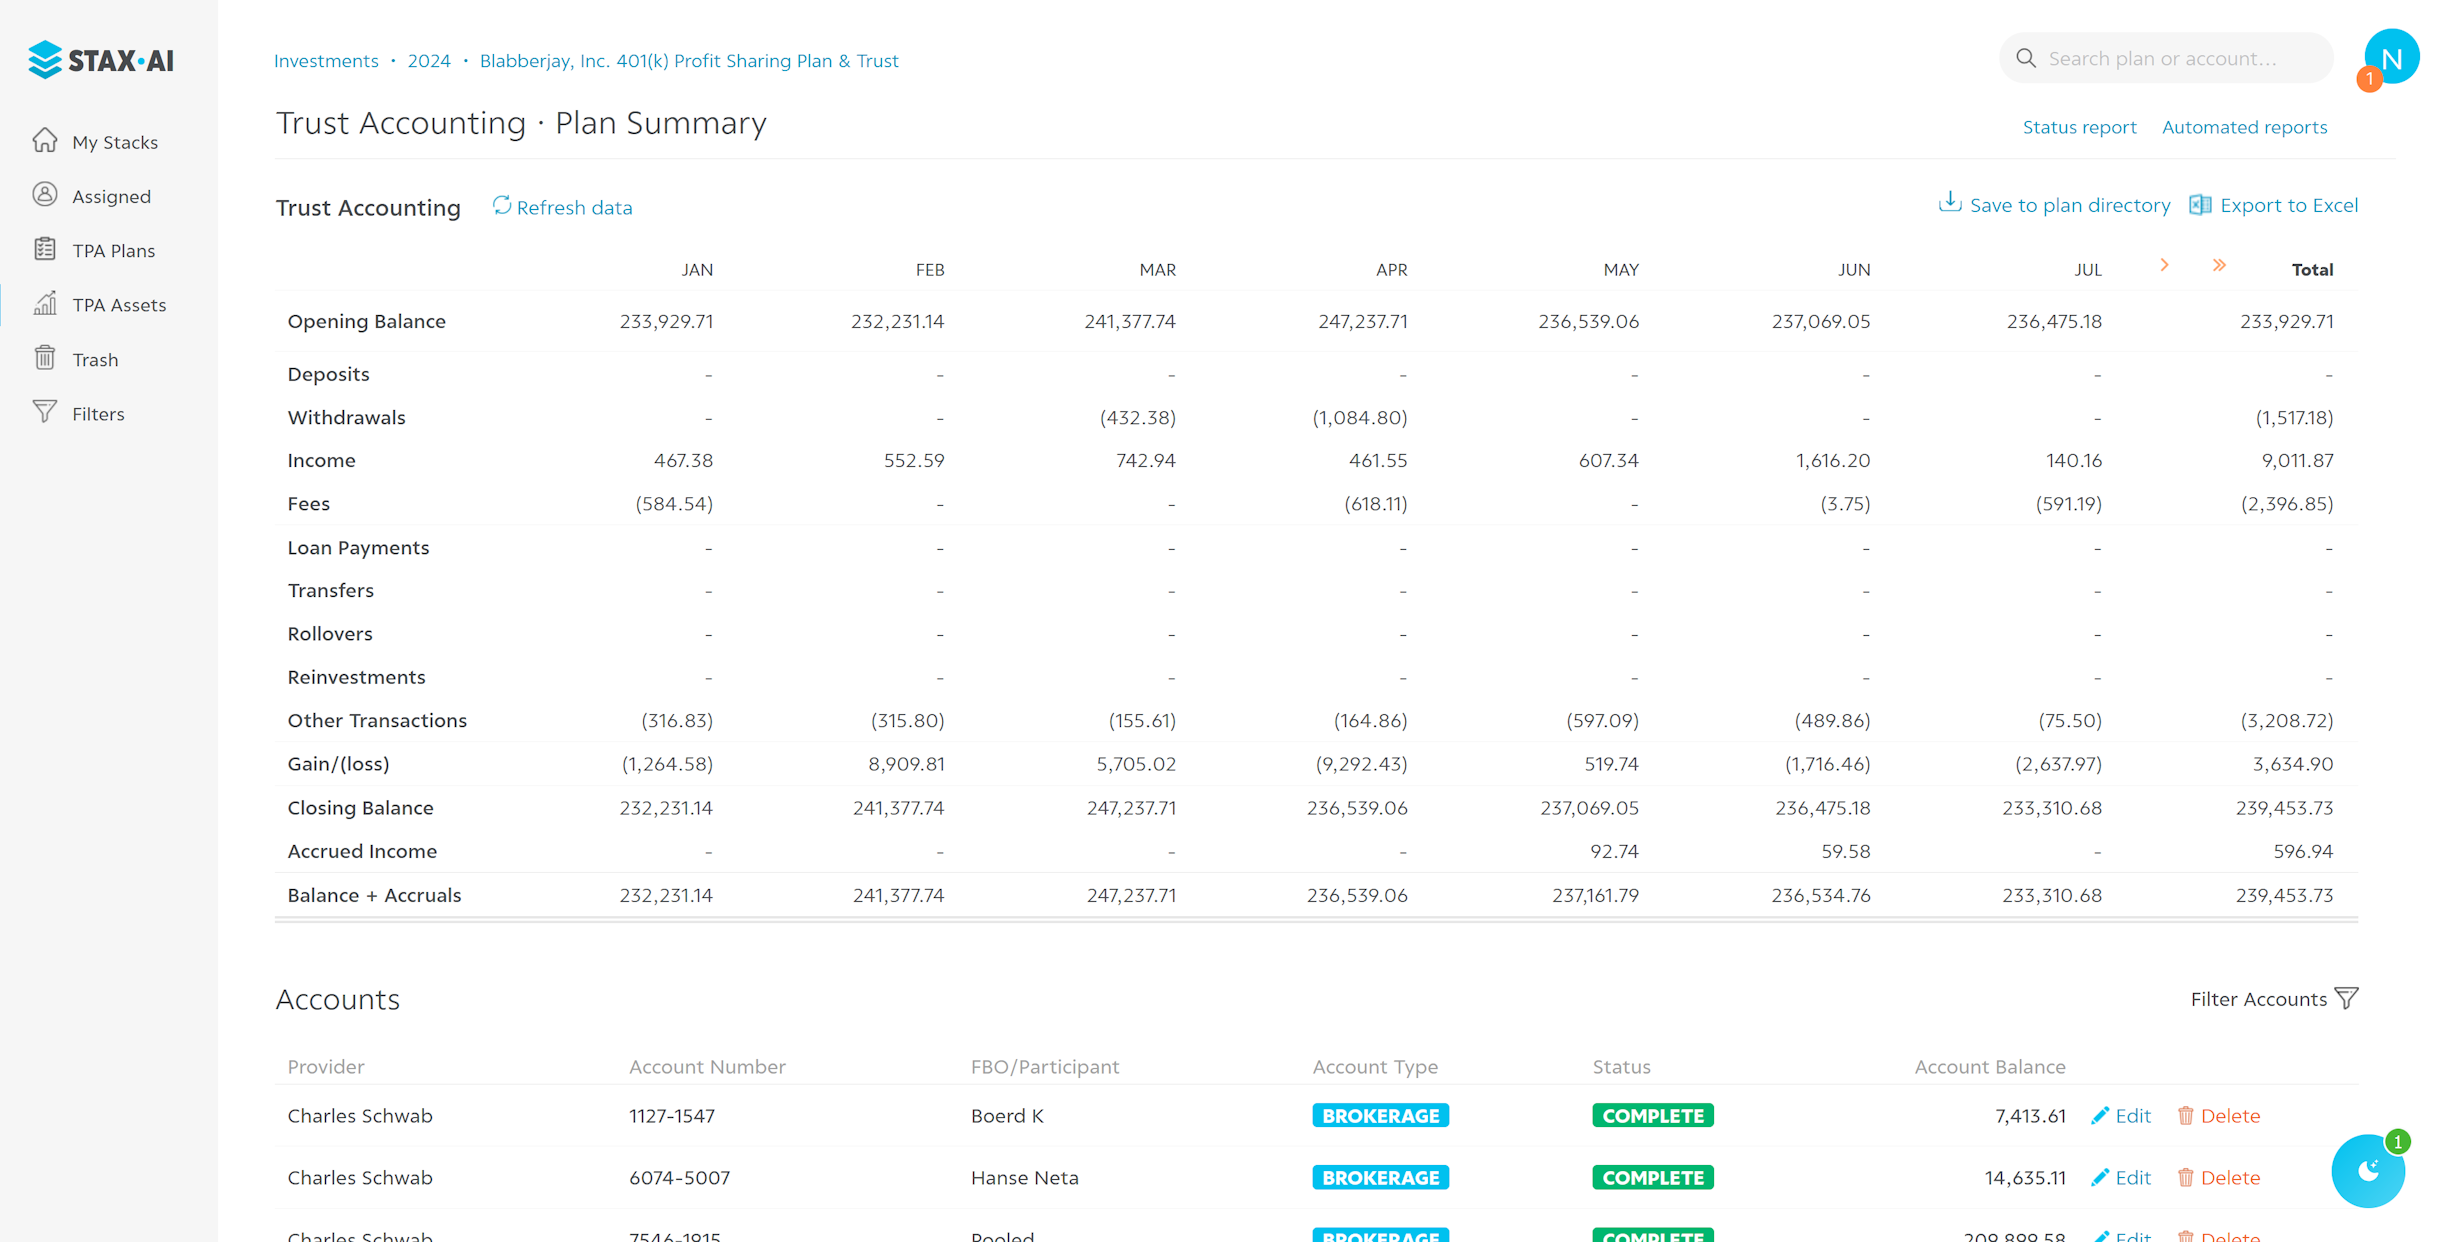Image resolution: width=2440 pixels, height=1242 pixels.
Task: Show next month with single arrow
Action: pyautogui.click(x=2164, y=265)
